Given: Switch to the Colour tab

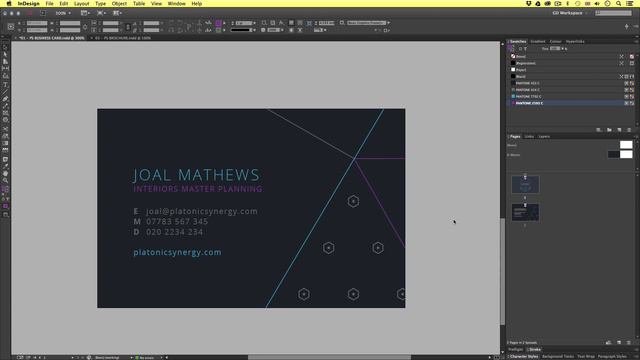Looking at the screenshot, I should point(555,41).
